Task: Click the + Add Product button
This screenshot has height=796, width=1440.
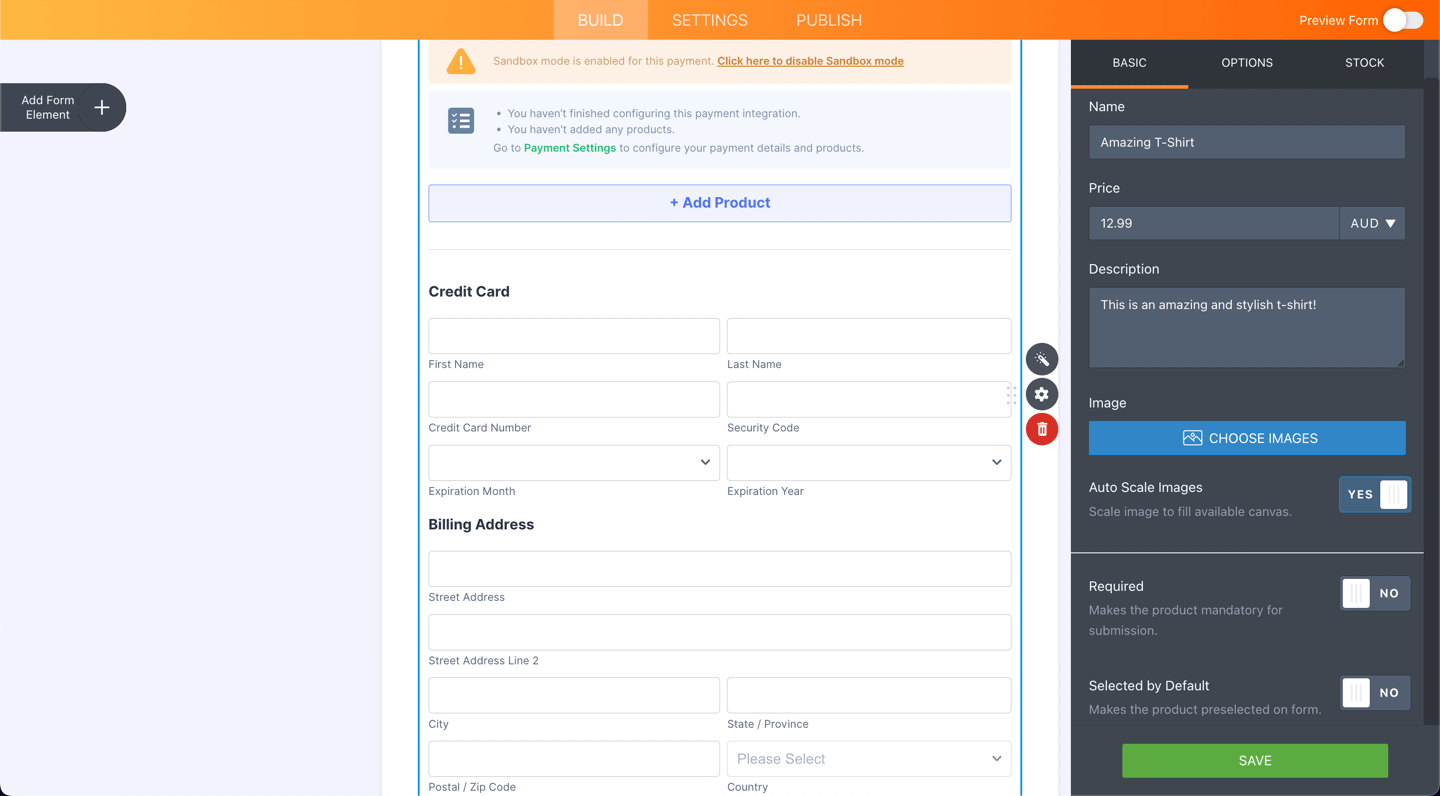Action: pyautogui.click(x=720, y=203)
